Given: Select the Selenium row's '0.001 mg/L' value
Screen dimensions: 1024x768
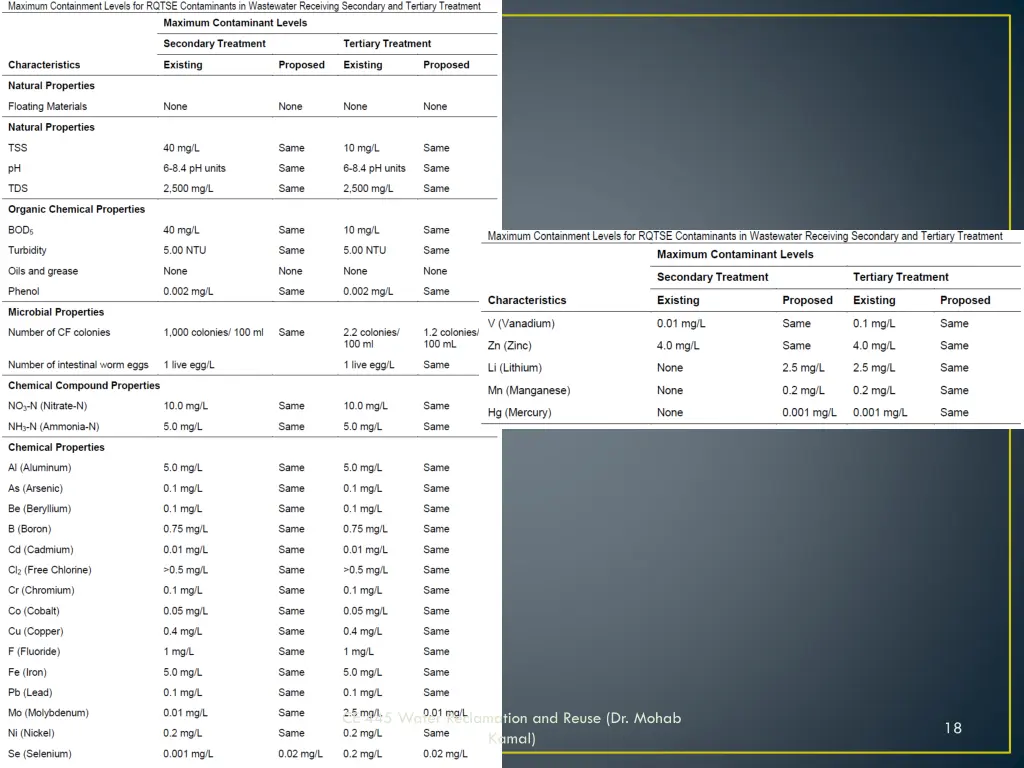Looking at the screenshot, I should (x=188, y=754).
